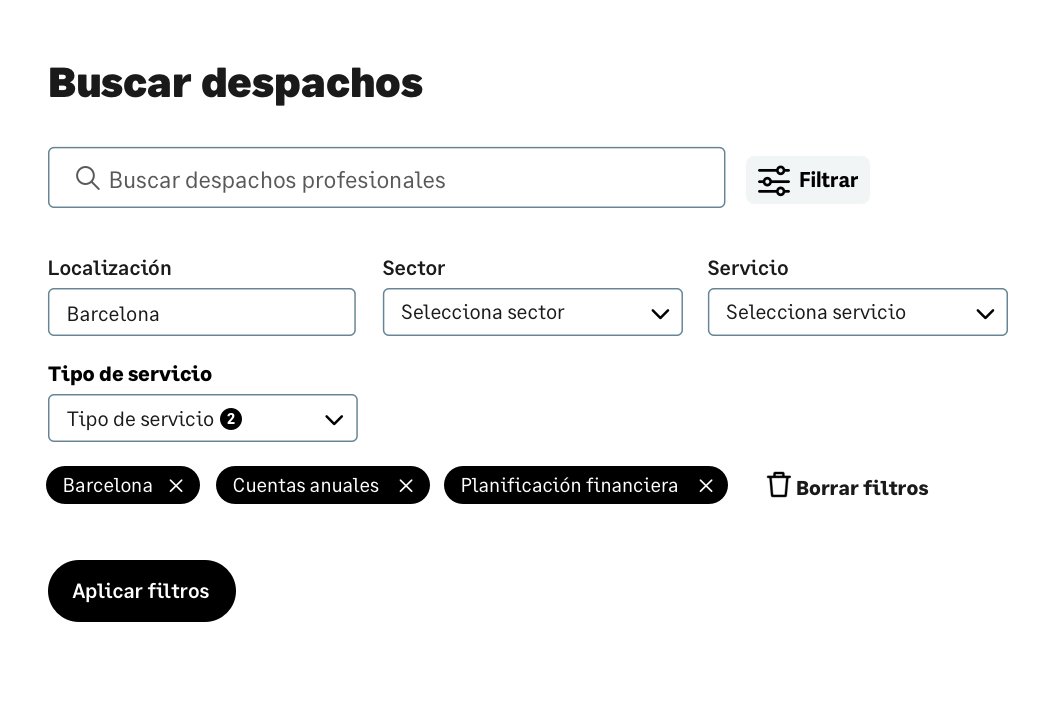Click the count badge showing 2
1056x708 pixels.
[231, 419]
